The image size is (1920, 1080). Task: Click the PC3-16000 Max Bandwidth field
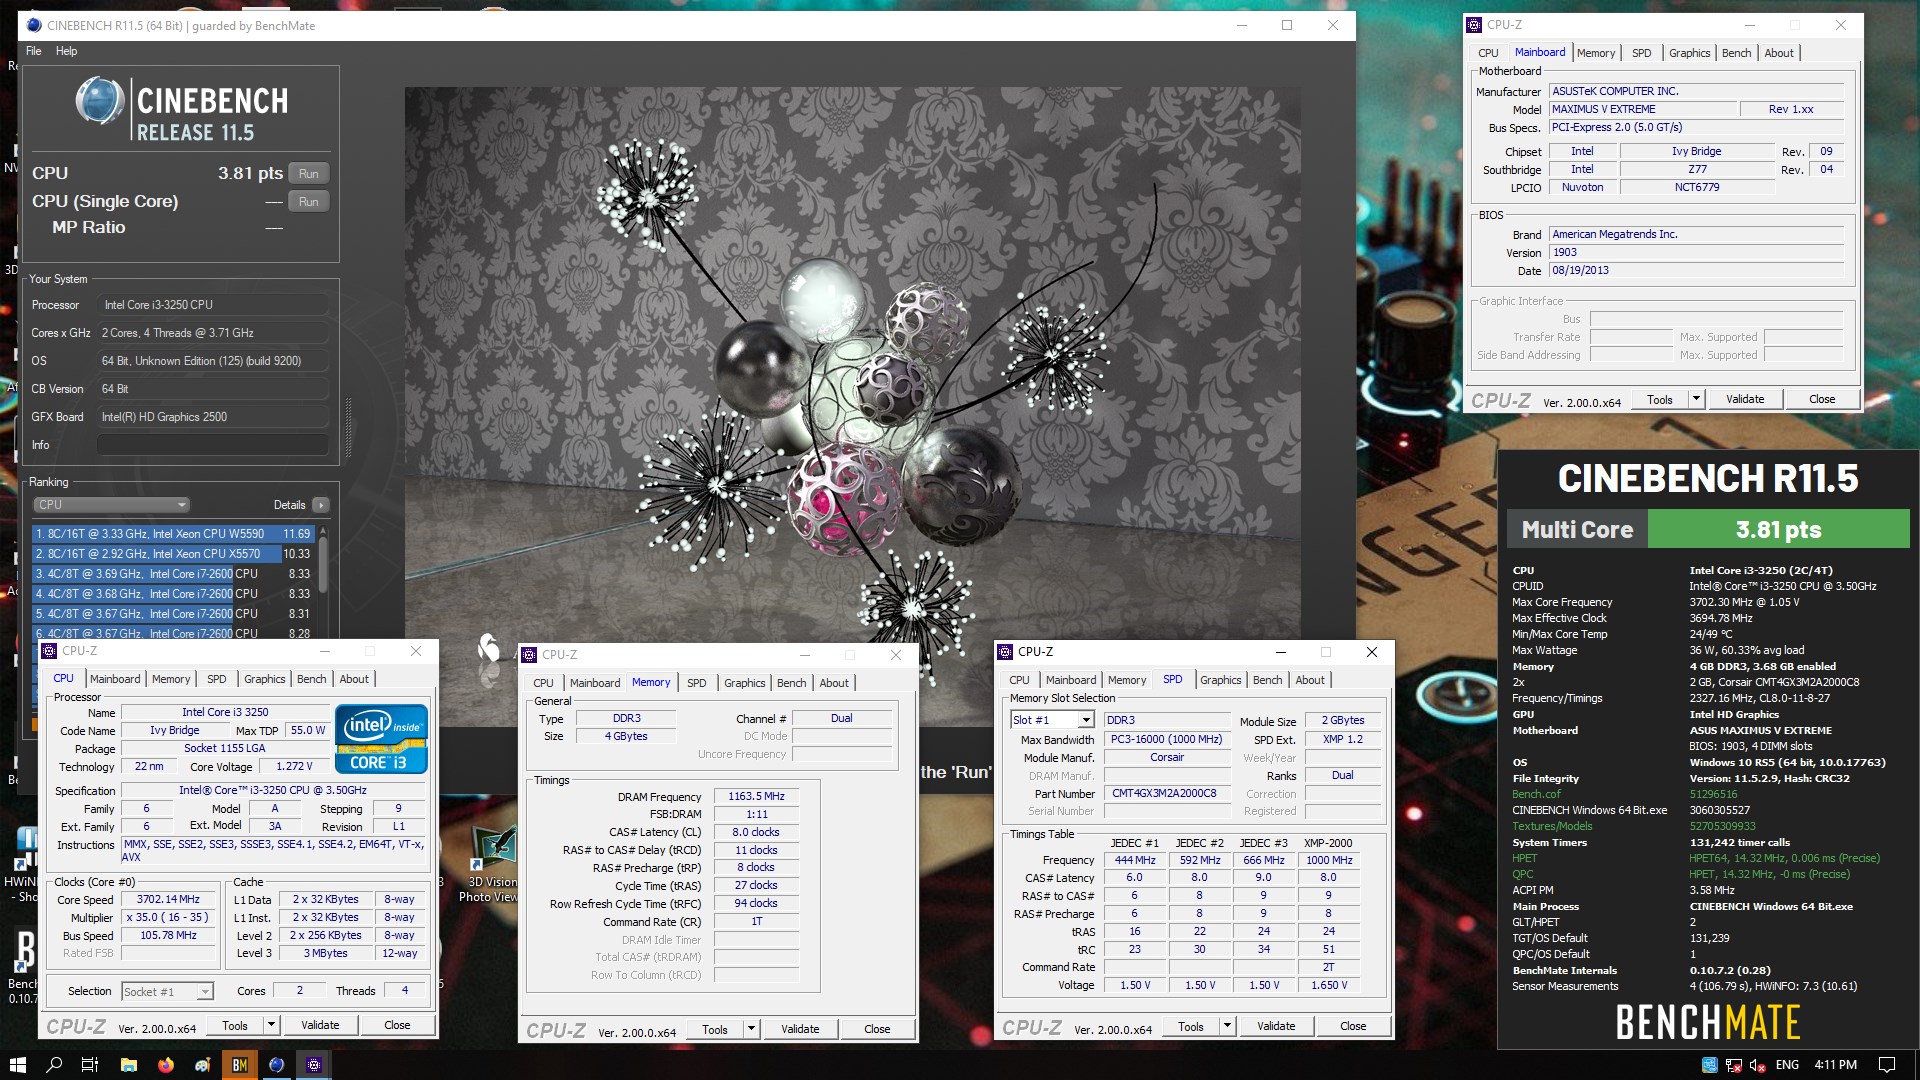tap(1166, 739)
